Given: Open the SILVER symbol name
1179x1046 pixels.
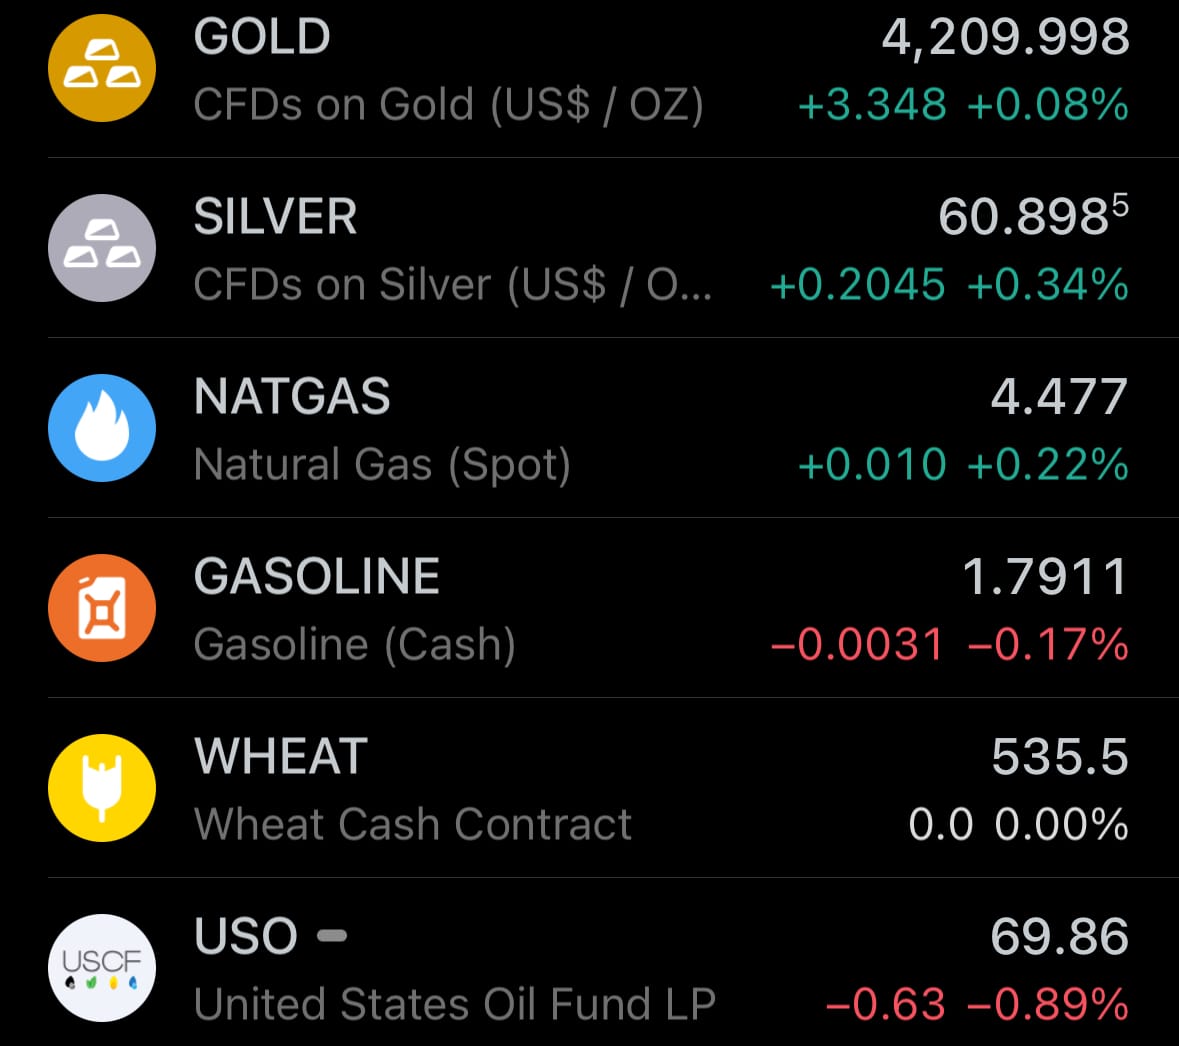Looking at the screenshot, I should [275, 218].
